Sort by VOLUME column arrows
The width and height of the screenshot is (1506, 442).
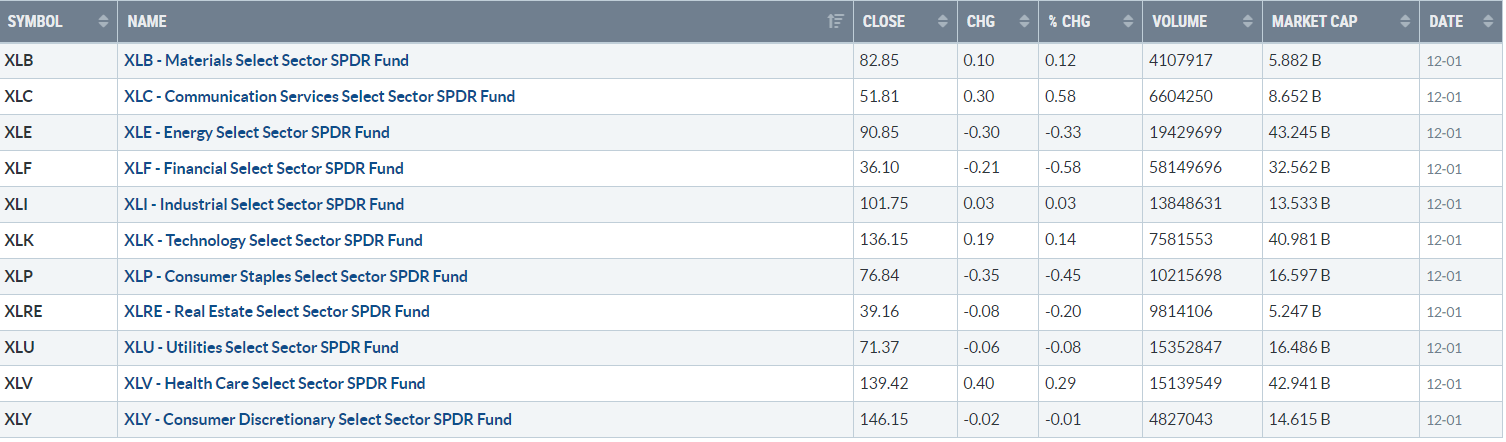coord(1249,21)
